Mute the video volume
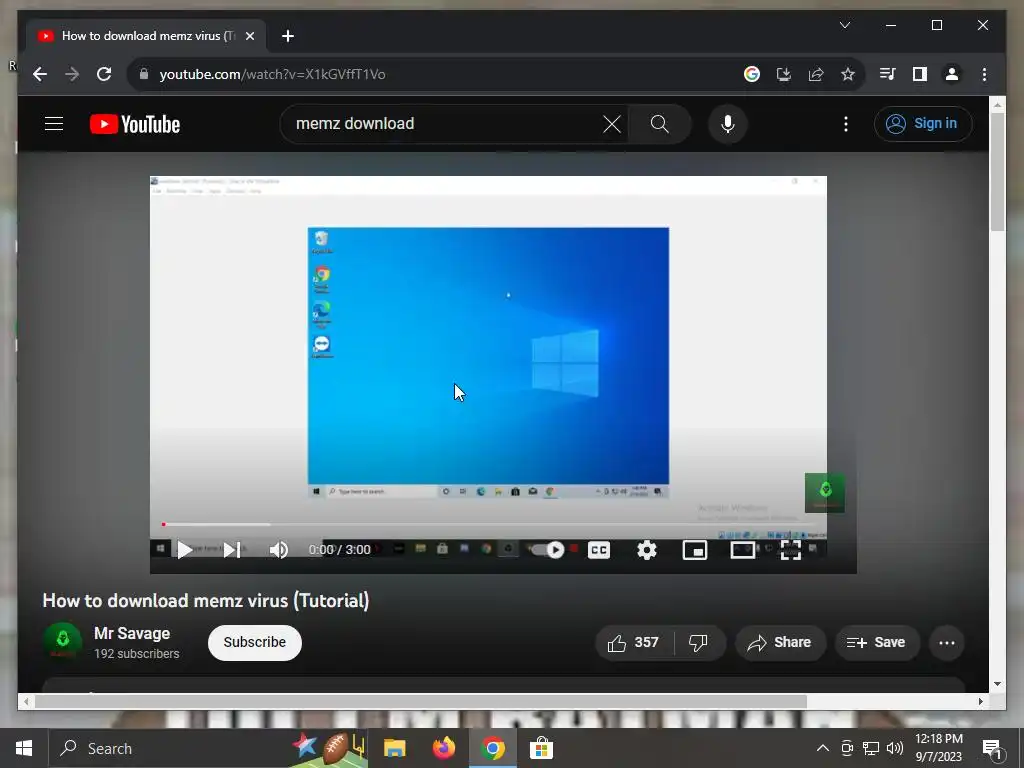Image resolution: width=1024 pixels, height=768 pixels. tap(279, 550)
